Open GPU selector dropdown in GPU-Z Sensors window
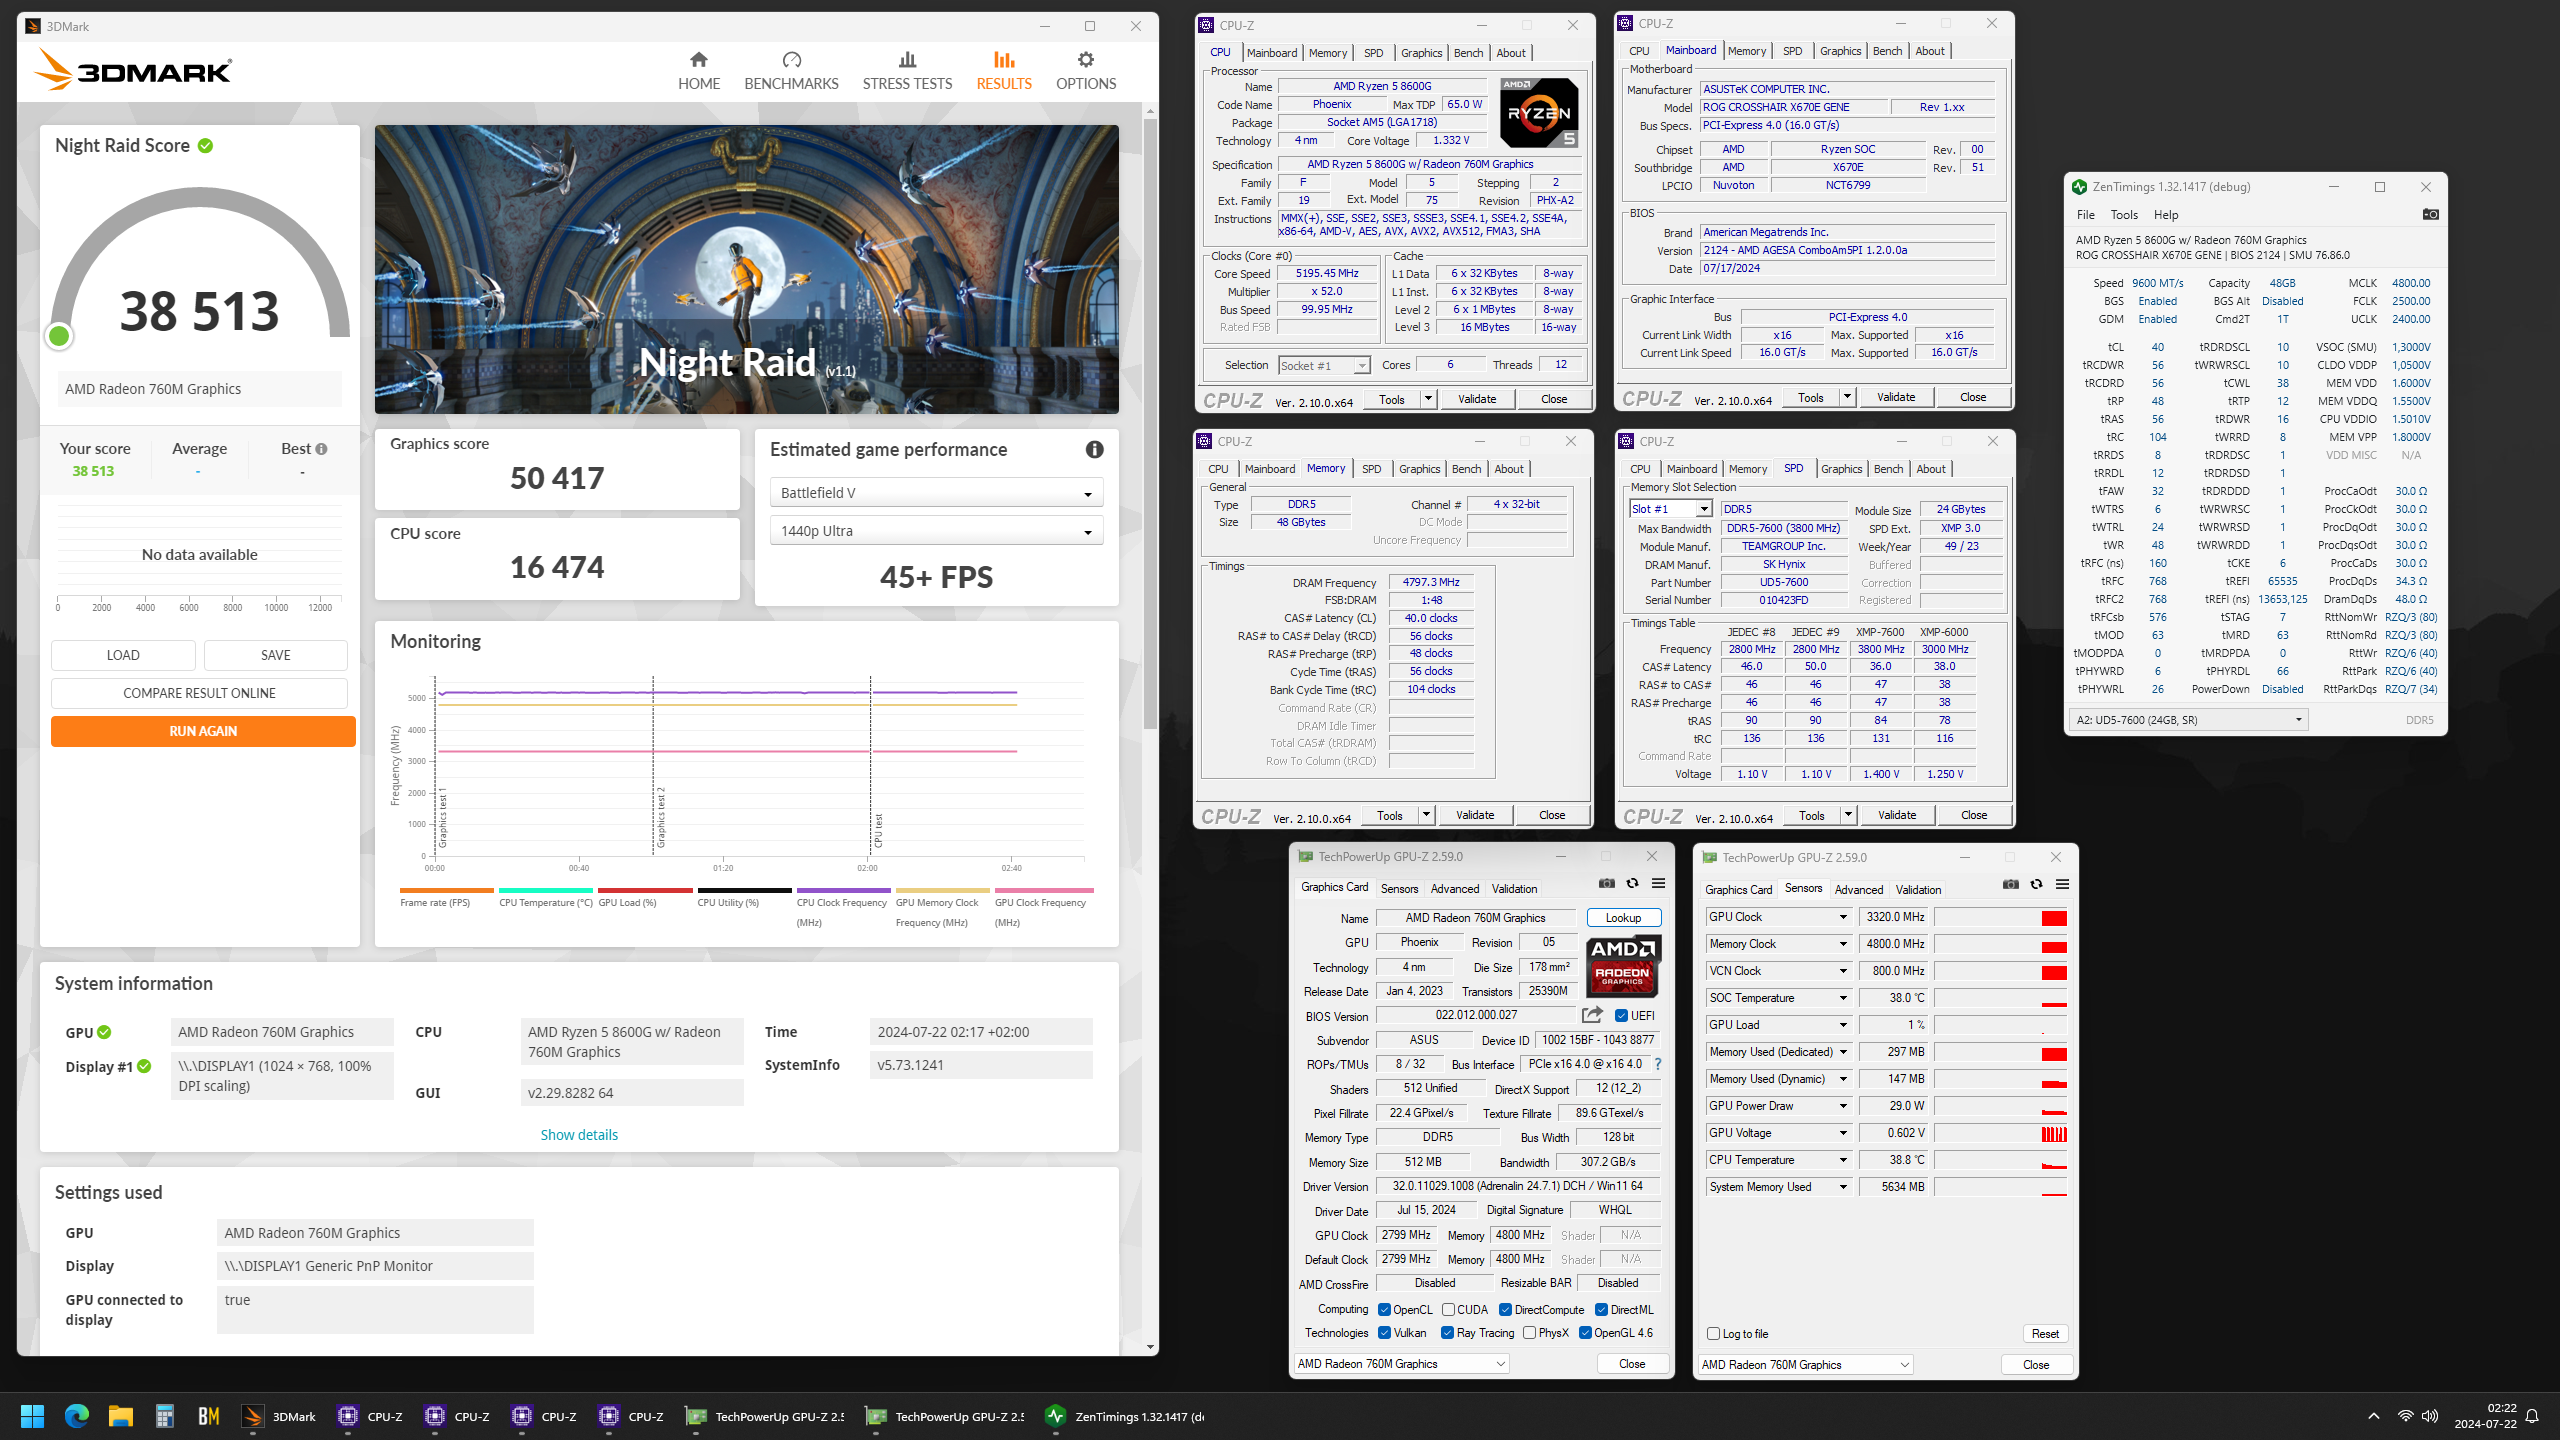The width and height of the screenshot is (2560, 1440). tap(1805, 1365)
